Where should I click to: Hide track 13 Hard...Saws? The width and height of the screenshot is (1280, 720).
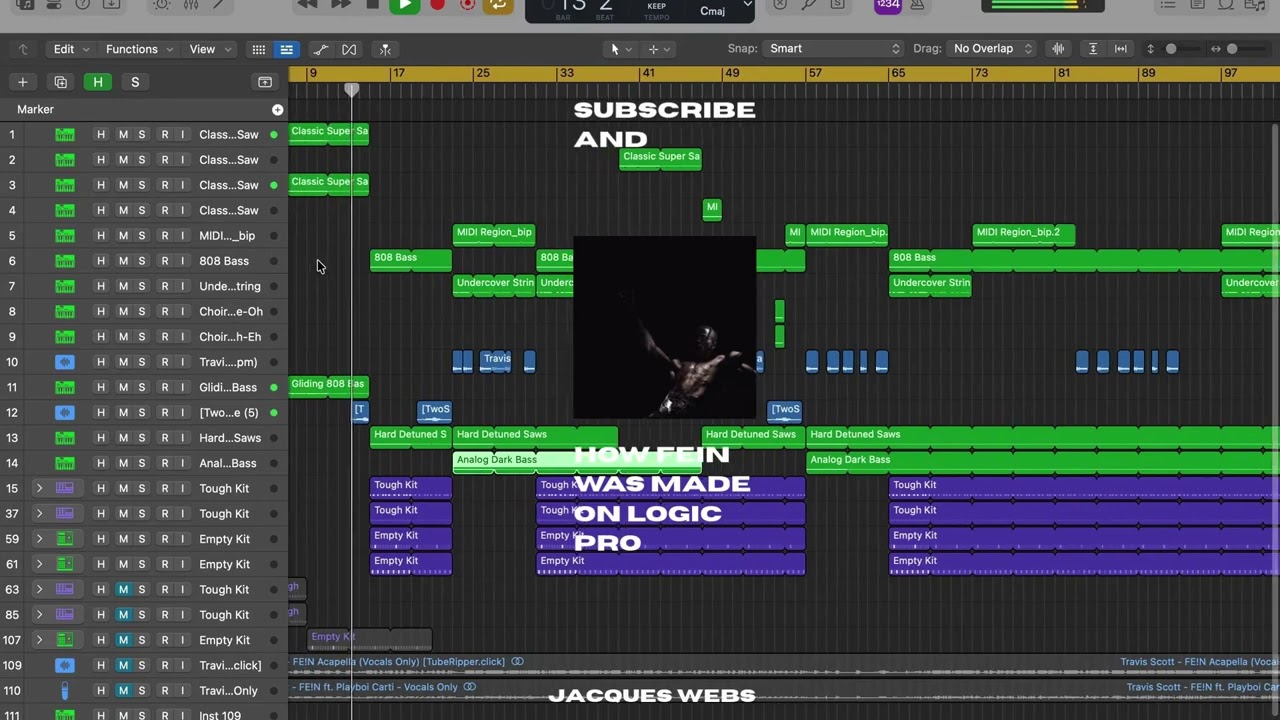pyautogui.click(x=101, y=438)
